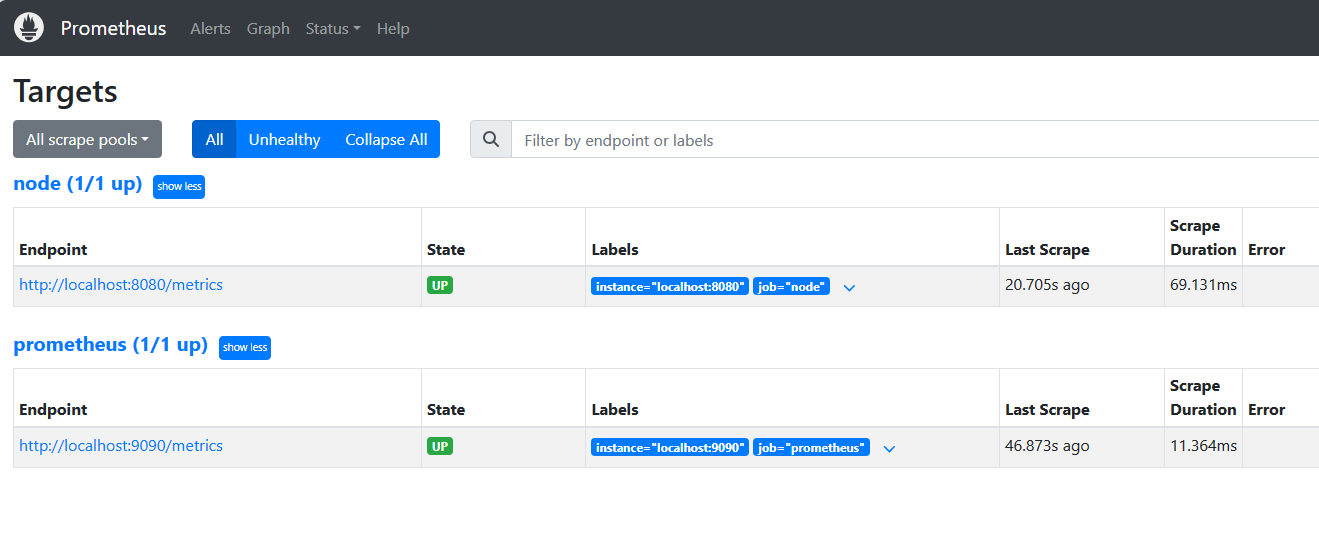This screenshot has height=547, width=1319.
Task: Click the Prometheus brand title text
Action: pos(113,28)
